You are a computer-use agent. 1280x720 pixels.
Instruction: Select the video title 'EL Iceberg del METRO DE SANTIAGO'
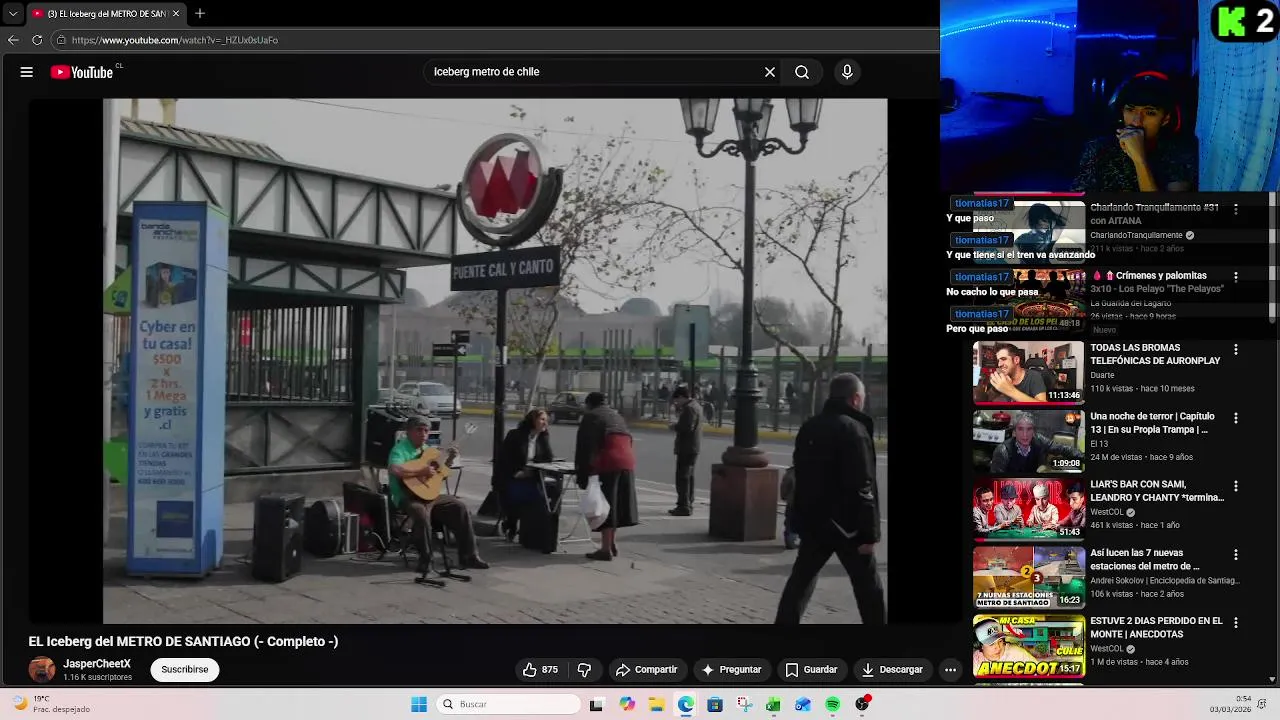click(184, 642)
